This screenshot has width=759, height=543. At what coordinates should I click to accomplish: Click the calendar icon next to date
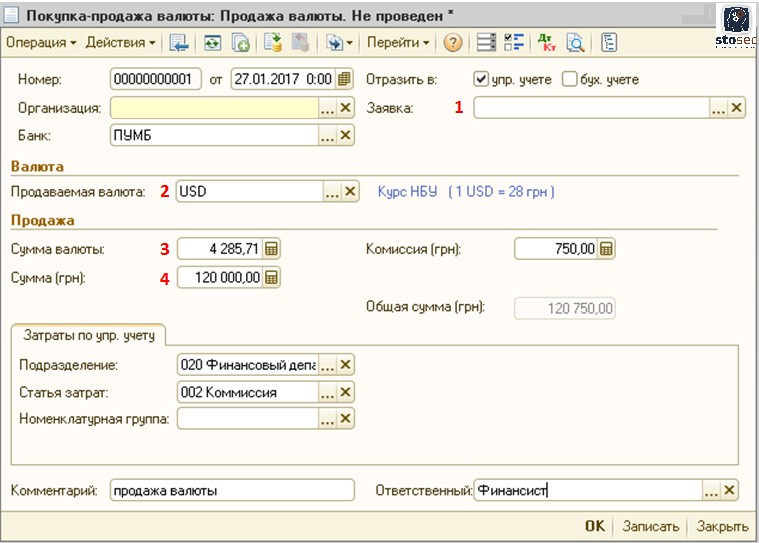click(x=345, y=80)
